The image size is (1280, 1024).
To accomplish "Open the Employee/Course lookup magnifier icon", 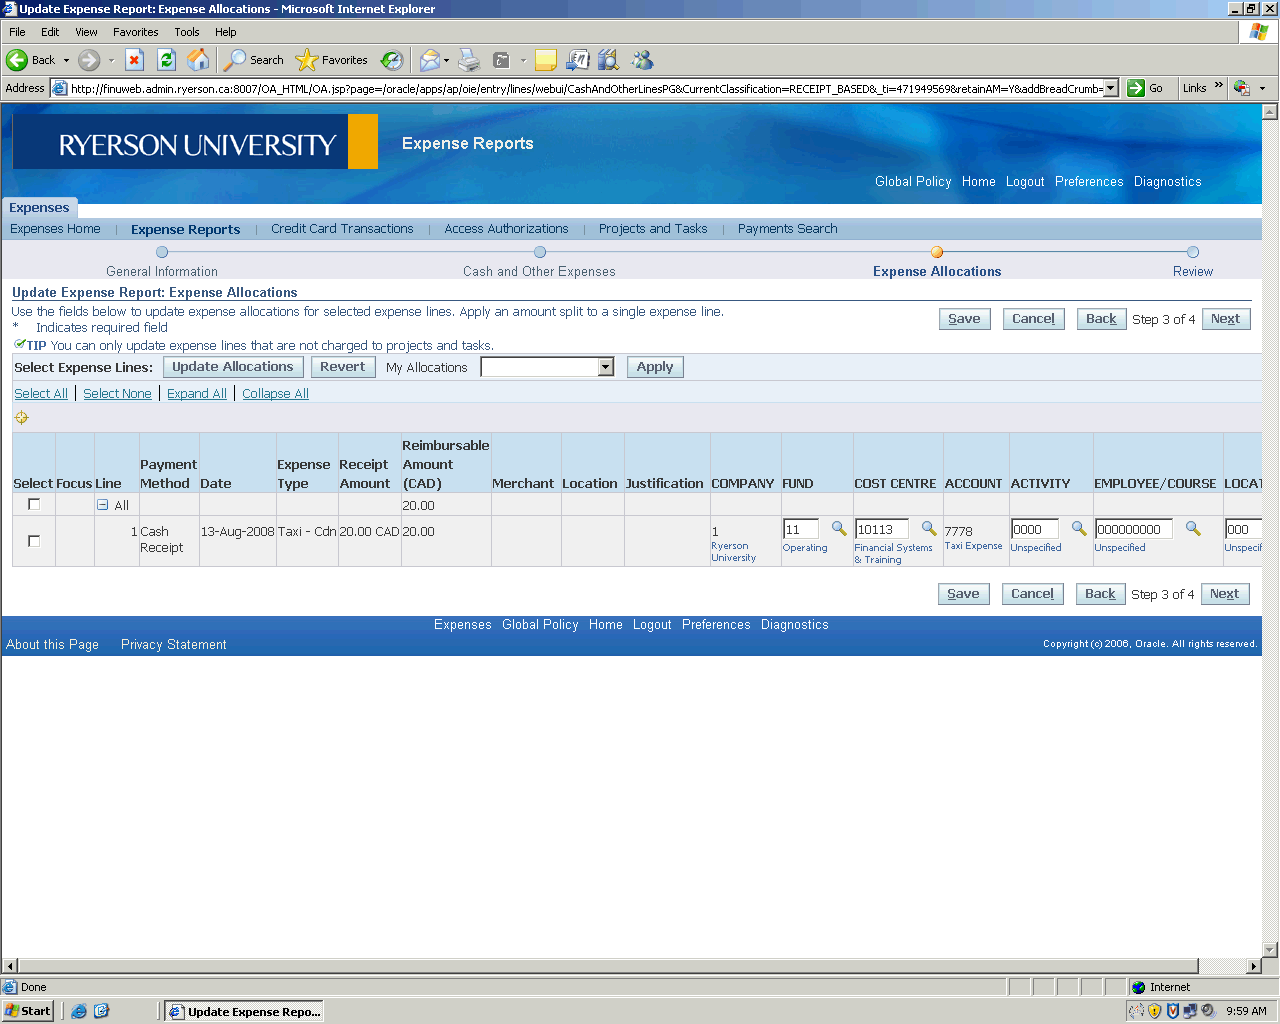I will pos(1193,529).
